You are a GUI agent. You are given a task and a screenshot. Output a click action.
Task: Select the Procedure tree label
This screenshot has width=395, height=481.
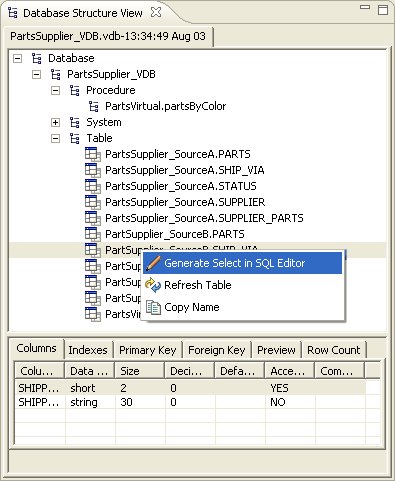[x=111, y=90]
